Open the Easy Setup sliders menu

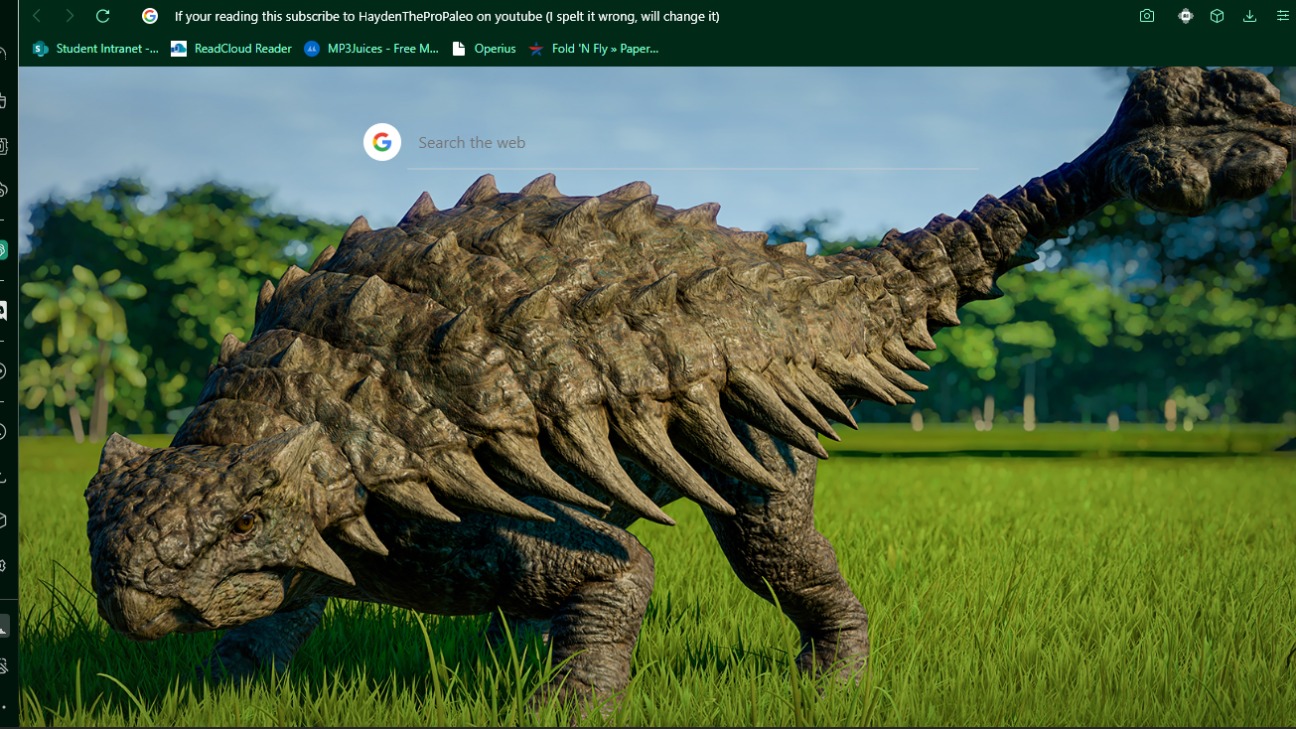(x=1282, y=16)
